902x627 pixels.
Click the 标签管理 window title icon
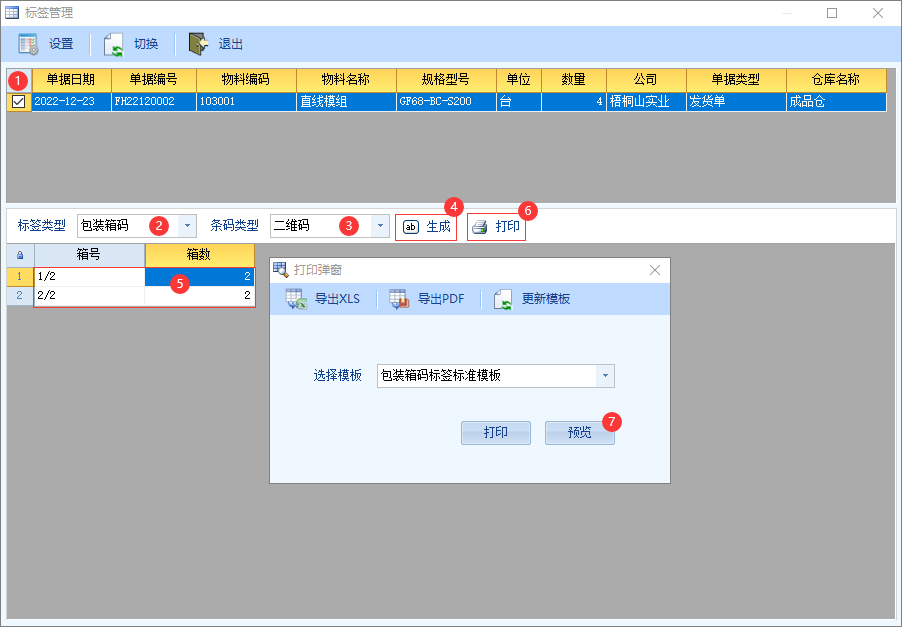(x=12, y=13)
